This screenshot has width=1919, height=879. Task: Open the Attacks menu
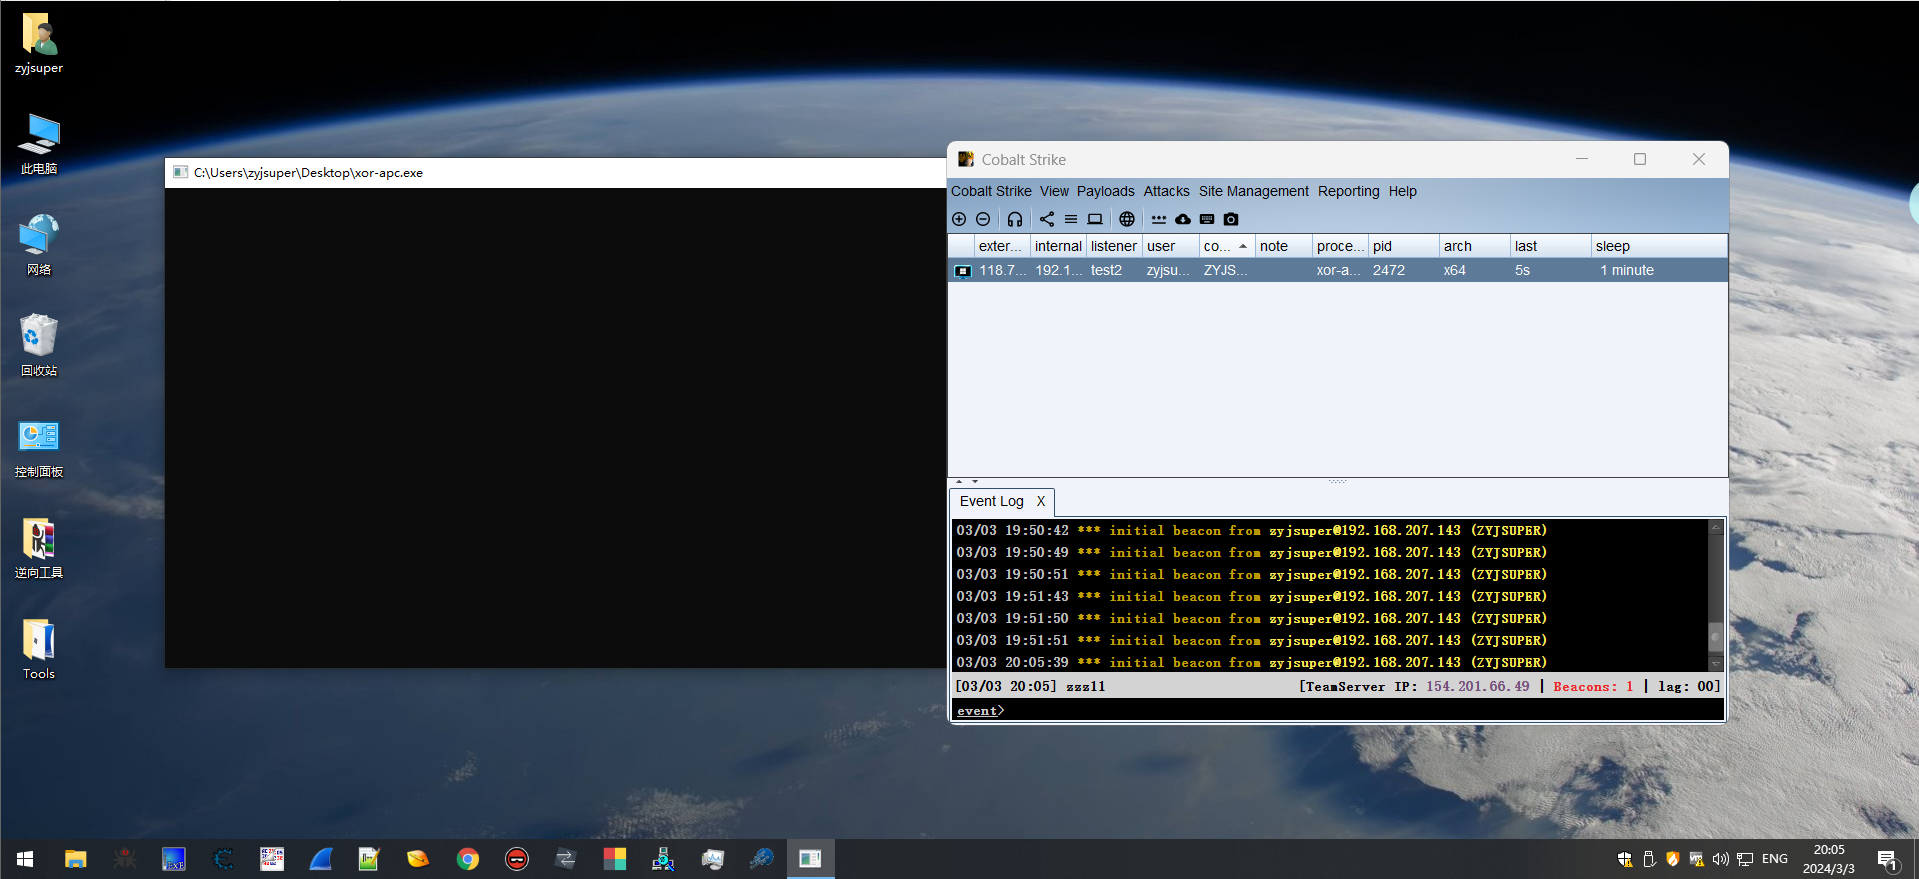(x=1166, y=191)
